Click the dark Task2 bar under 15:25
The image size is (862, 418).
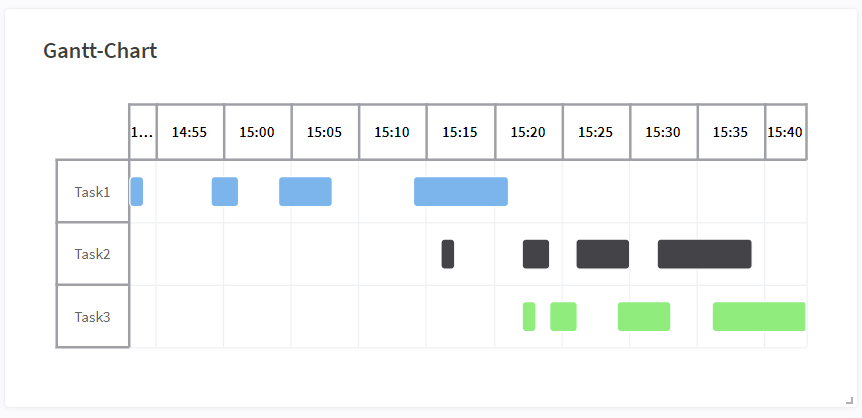tap(603, 254)
